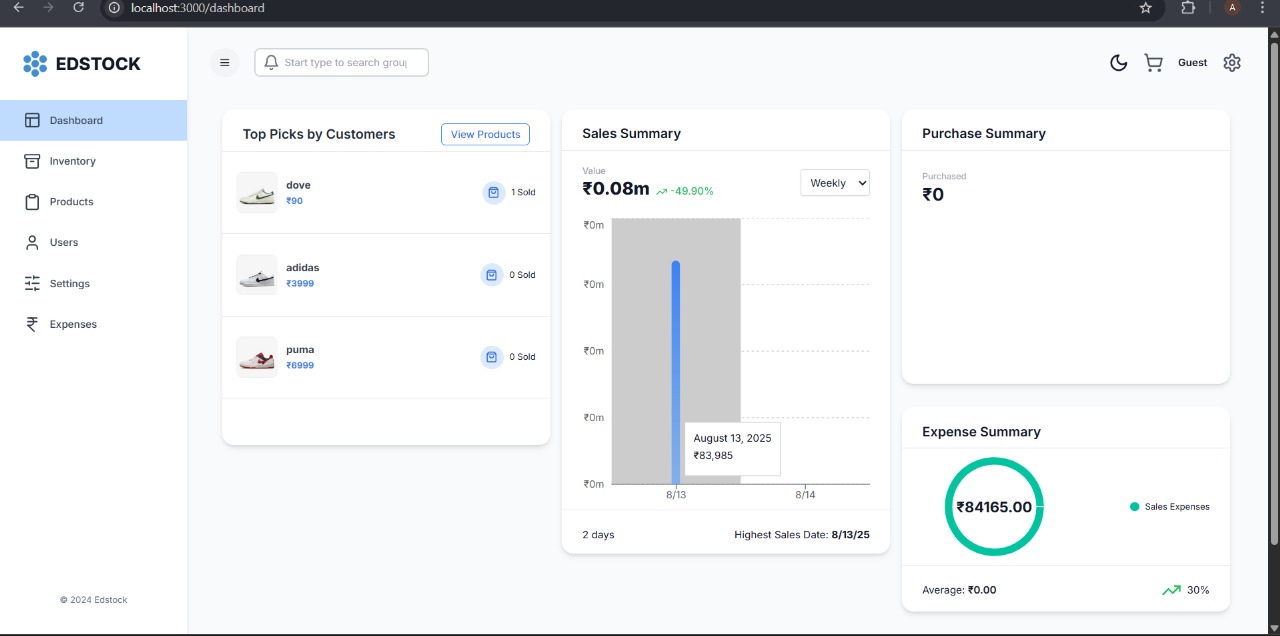Open the settings gear icon in header
This screenshot has height=636, width=1280.
pos(1232,62)
